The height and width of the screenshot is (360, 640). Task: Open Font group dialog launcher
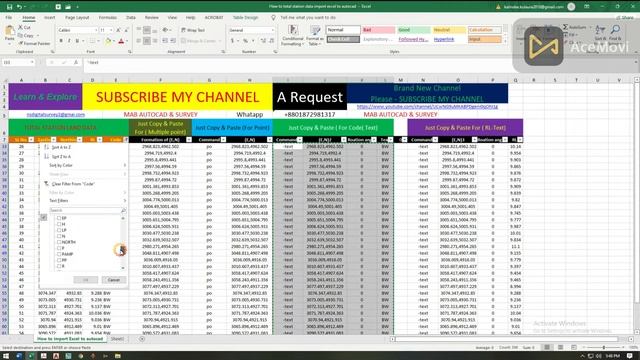point(130,52)
